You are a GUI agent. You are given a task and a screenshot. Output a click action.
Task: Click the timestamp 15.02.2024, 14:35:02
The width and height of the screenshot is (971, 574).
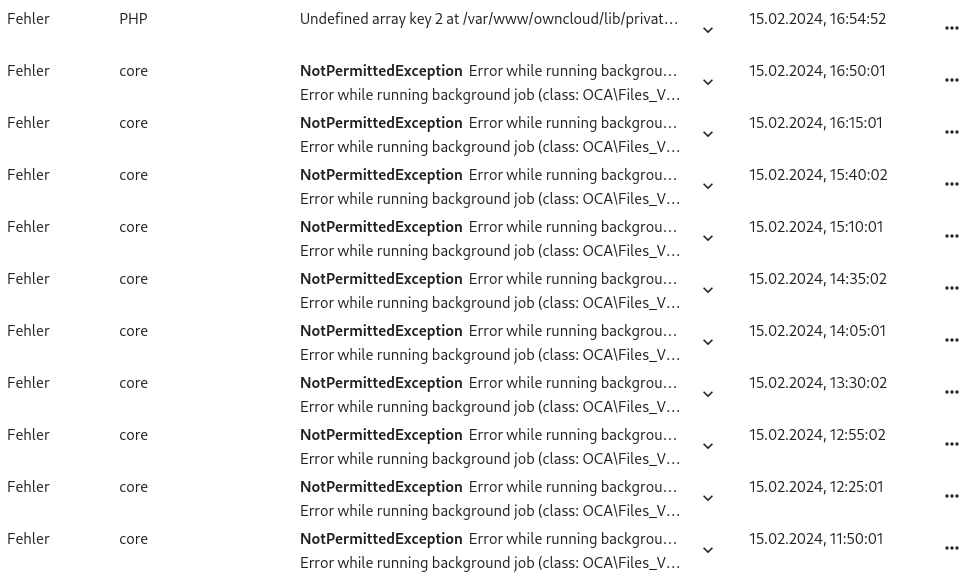817,279
